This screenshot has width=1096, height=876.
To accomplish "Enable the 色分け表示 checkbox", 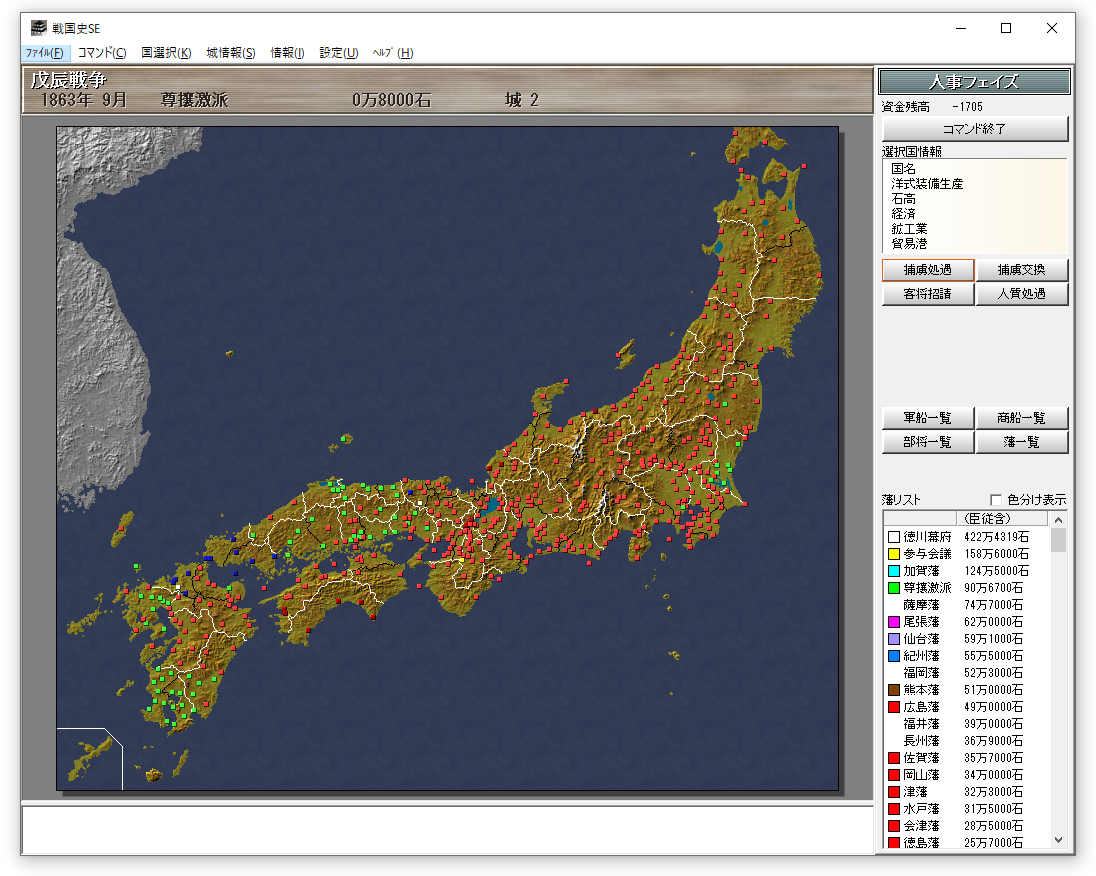I will 996,500.
